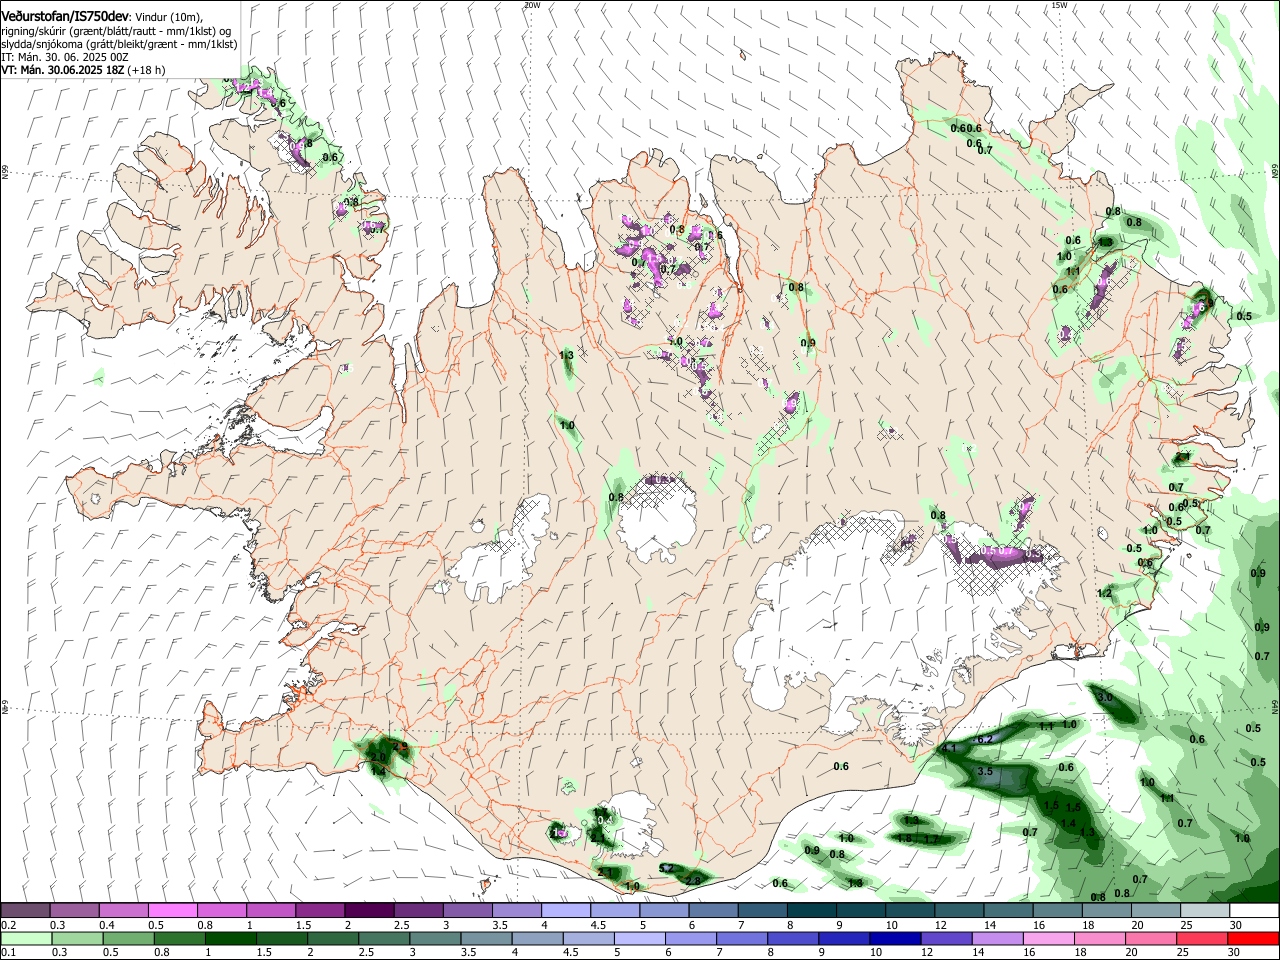Image resolution: width=1280 pixels, height=960 pixels.
Task: Click the 6.2 precipitation value off the southeast coast
Action: (984, 739)
